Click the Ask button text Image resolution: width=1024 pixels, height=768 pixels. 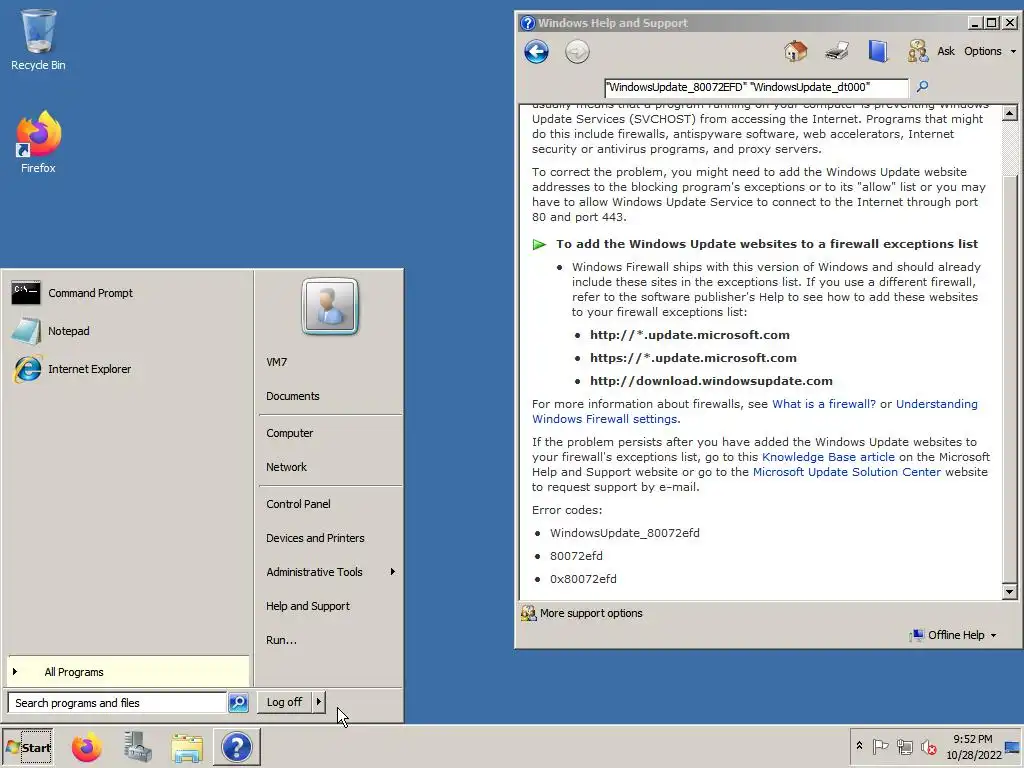(x=946, y=51)
